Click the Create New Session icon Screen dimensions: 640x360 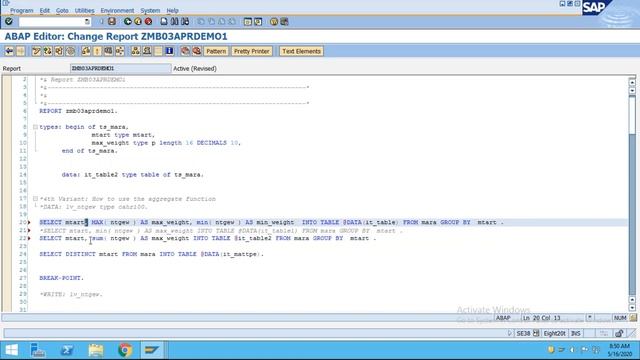248,21
